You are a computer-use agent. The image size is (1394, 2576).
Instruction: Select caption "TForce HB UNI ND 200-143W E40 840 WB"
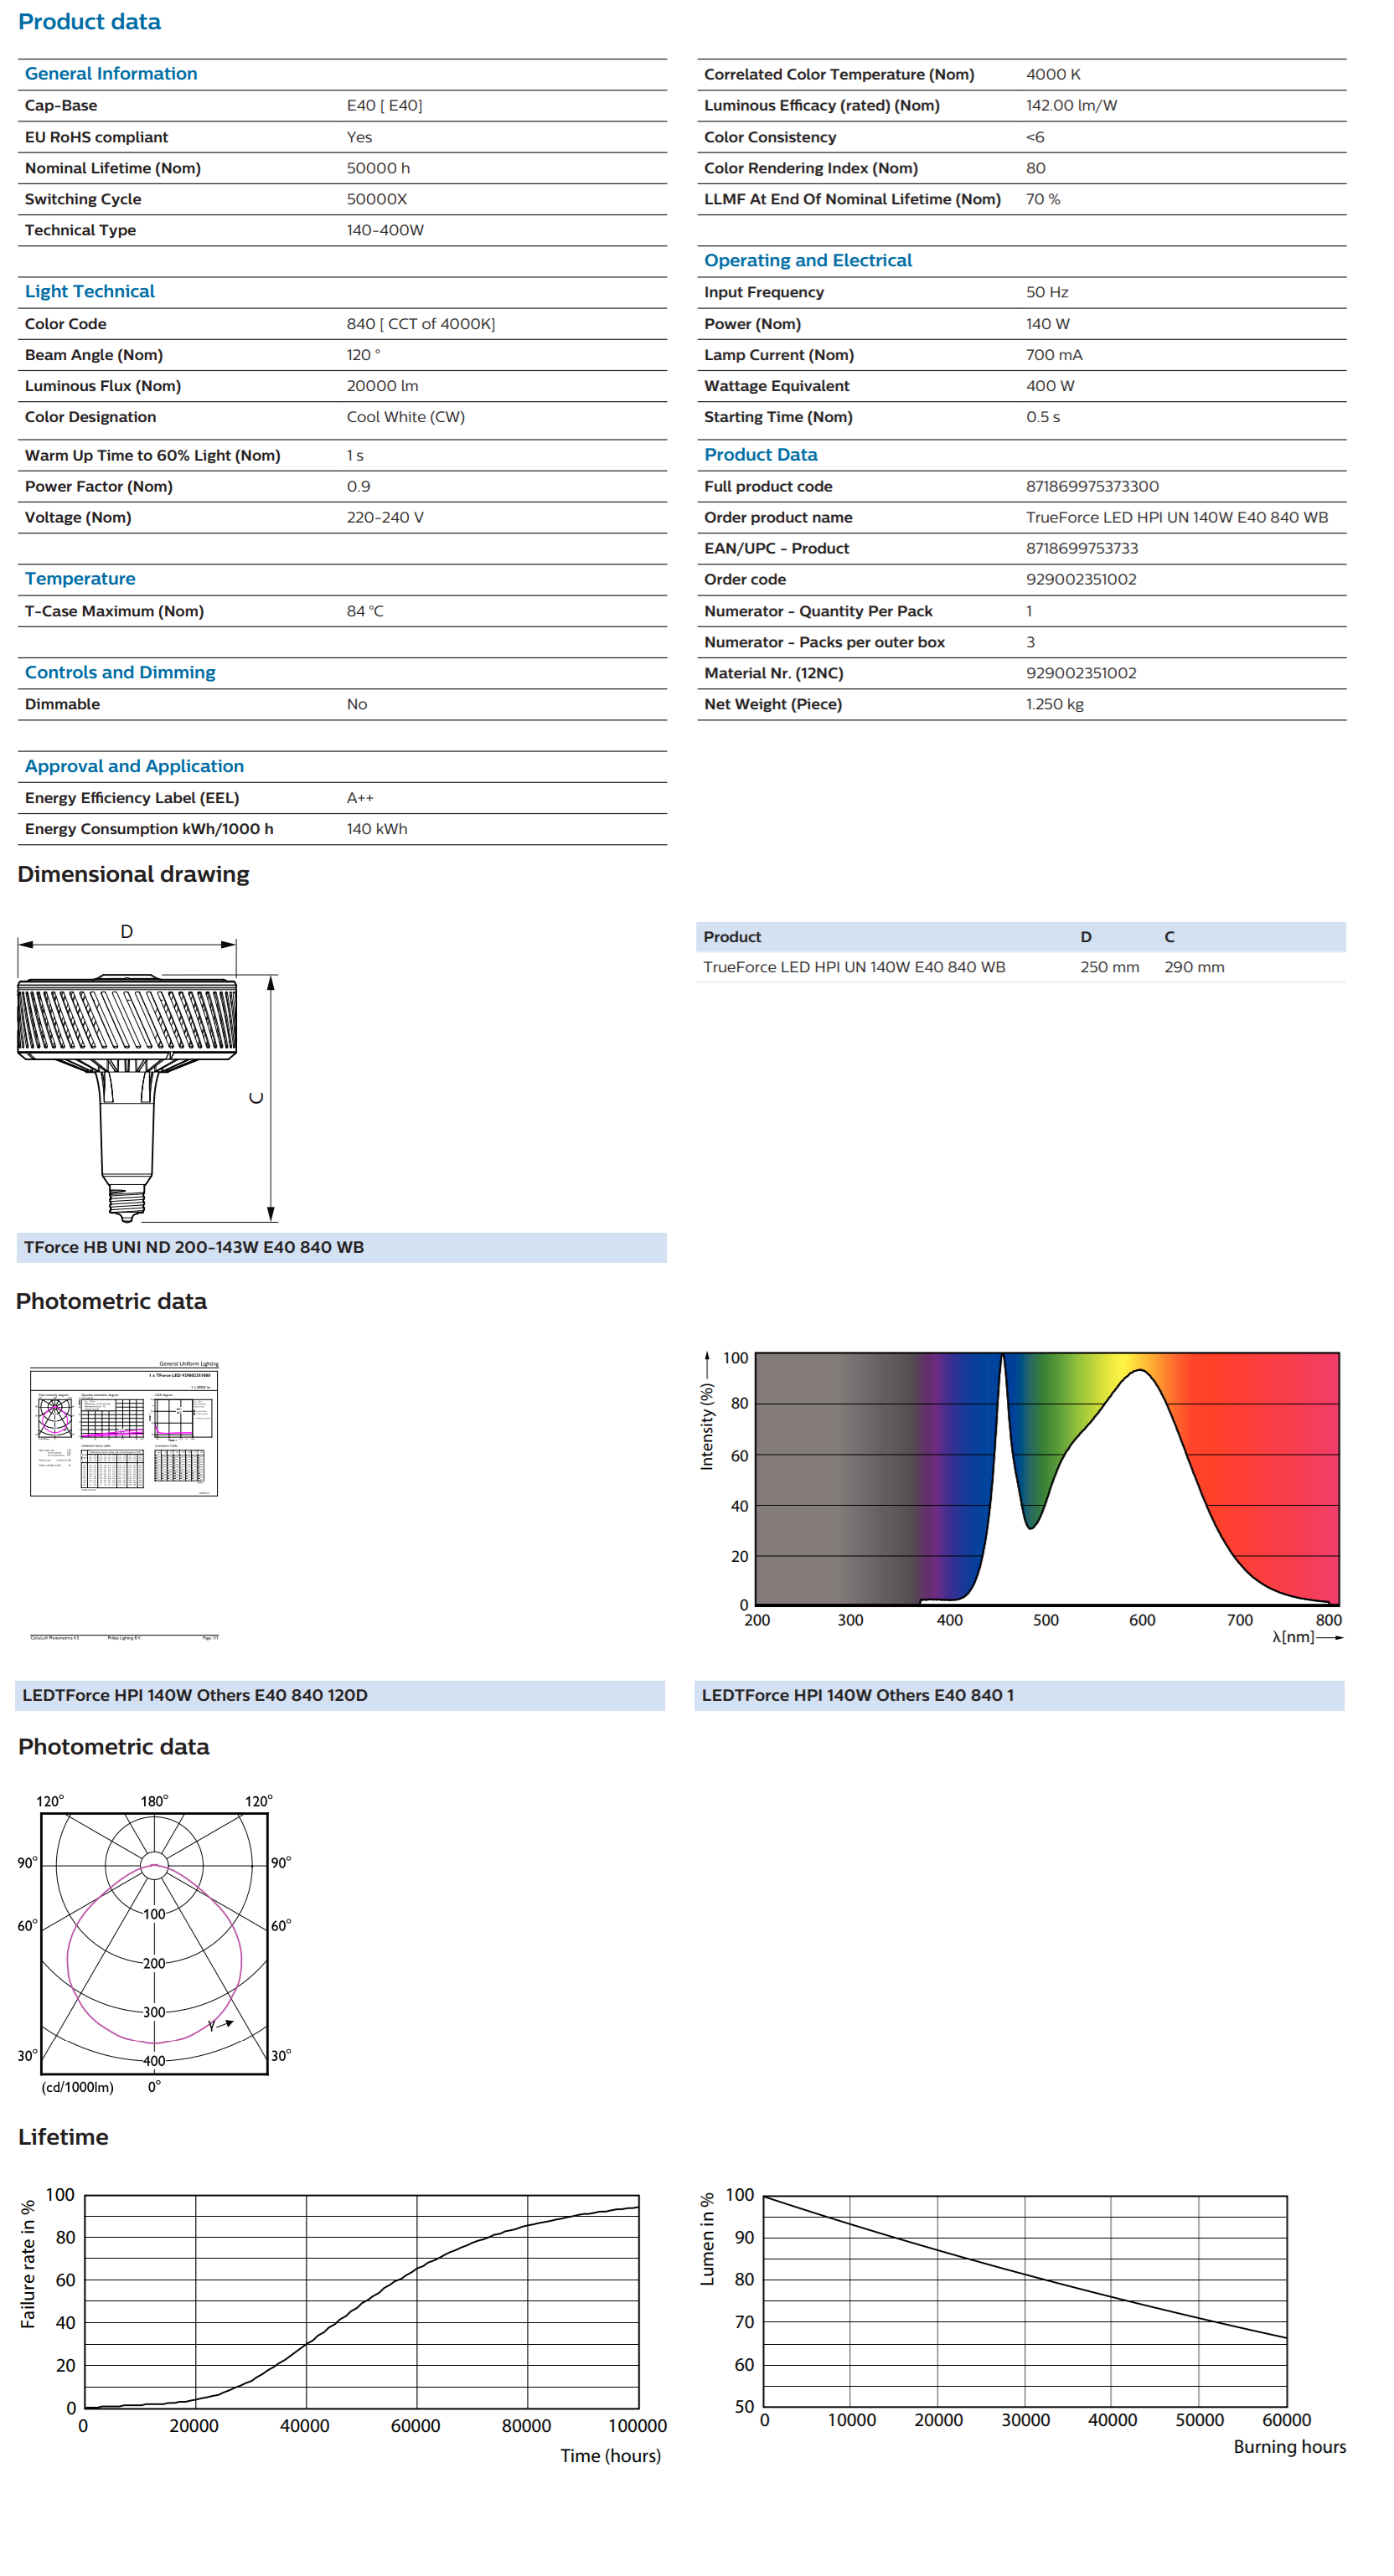coord(194,1248)
